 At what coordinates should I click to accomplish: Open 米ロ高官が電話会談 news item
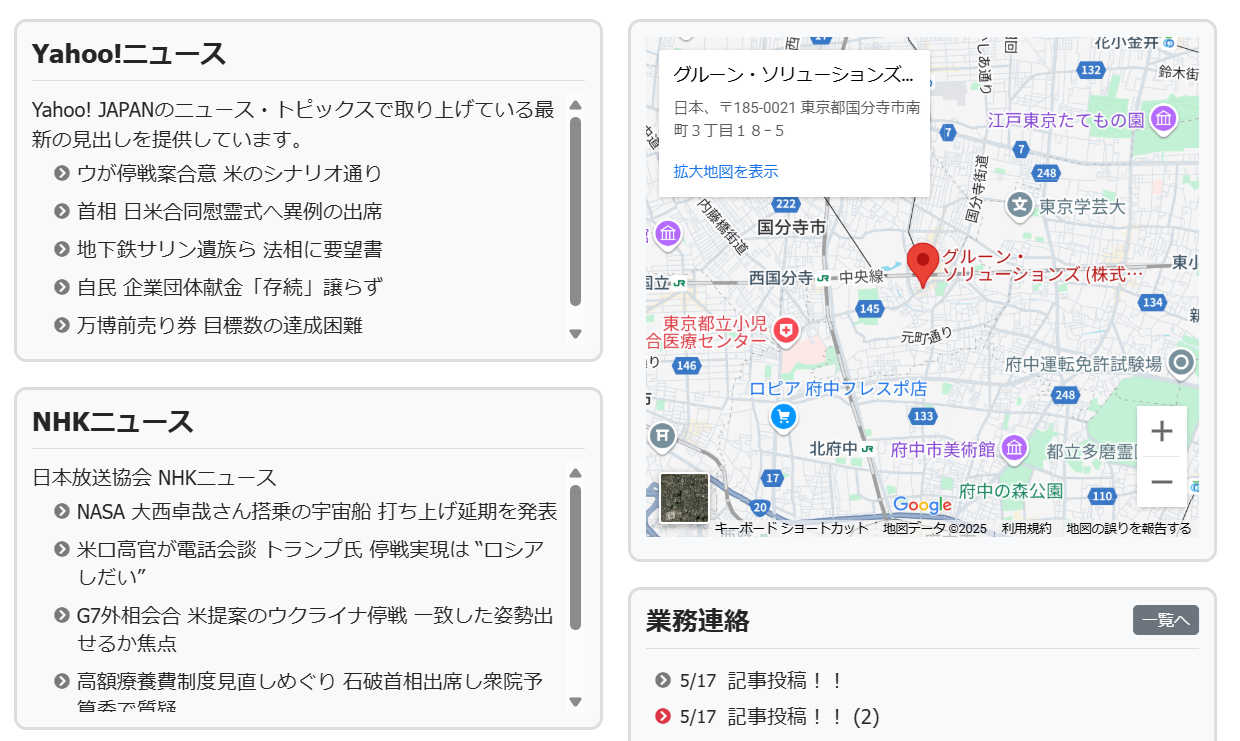[311, 562]
